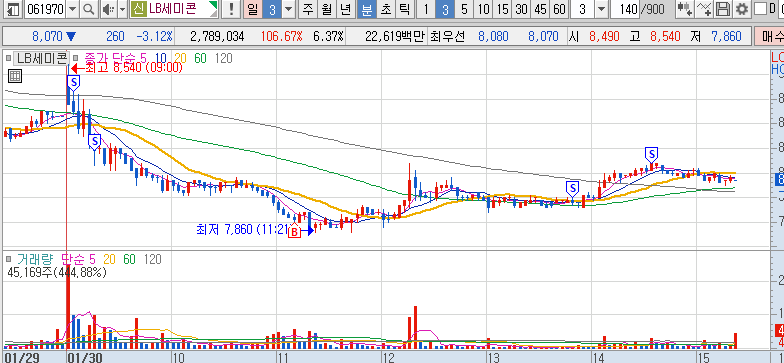Image resolution: width=784 pixels, height=363 pixels.
Task: Click the grid table icon in chart corner
Action: click(15, 76)
